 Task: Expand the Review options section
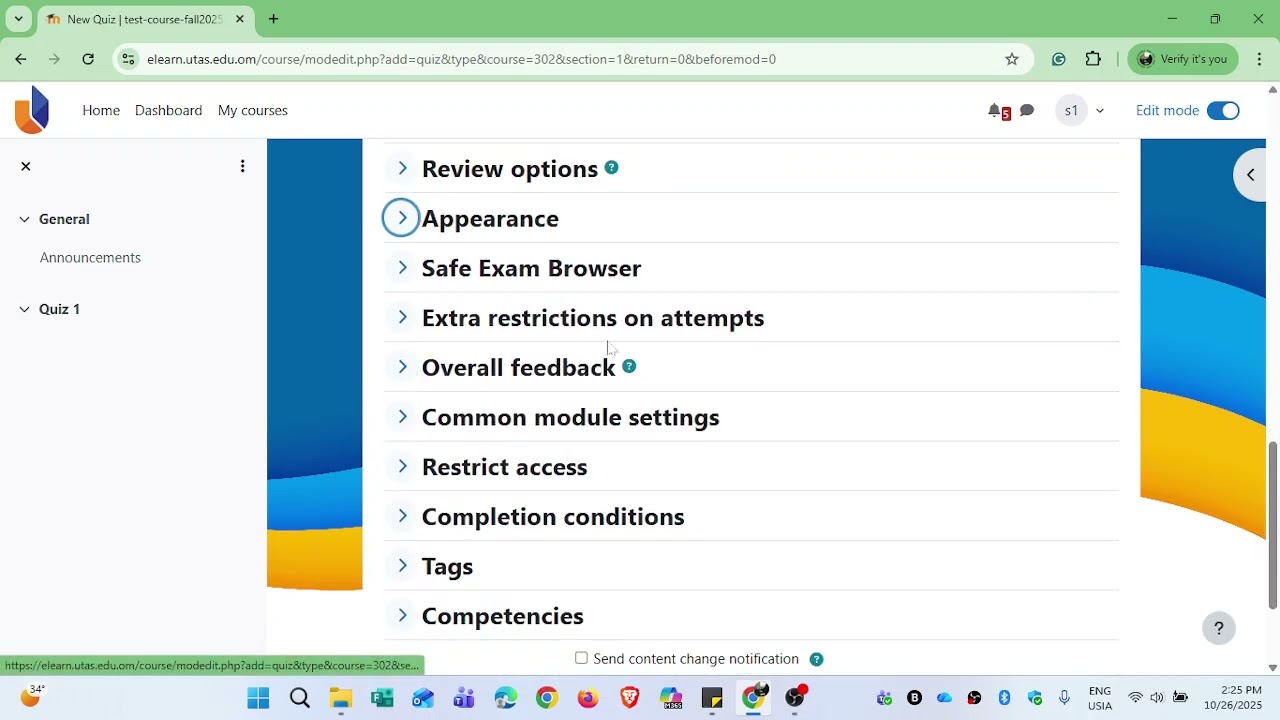click(x=402, y=168)
